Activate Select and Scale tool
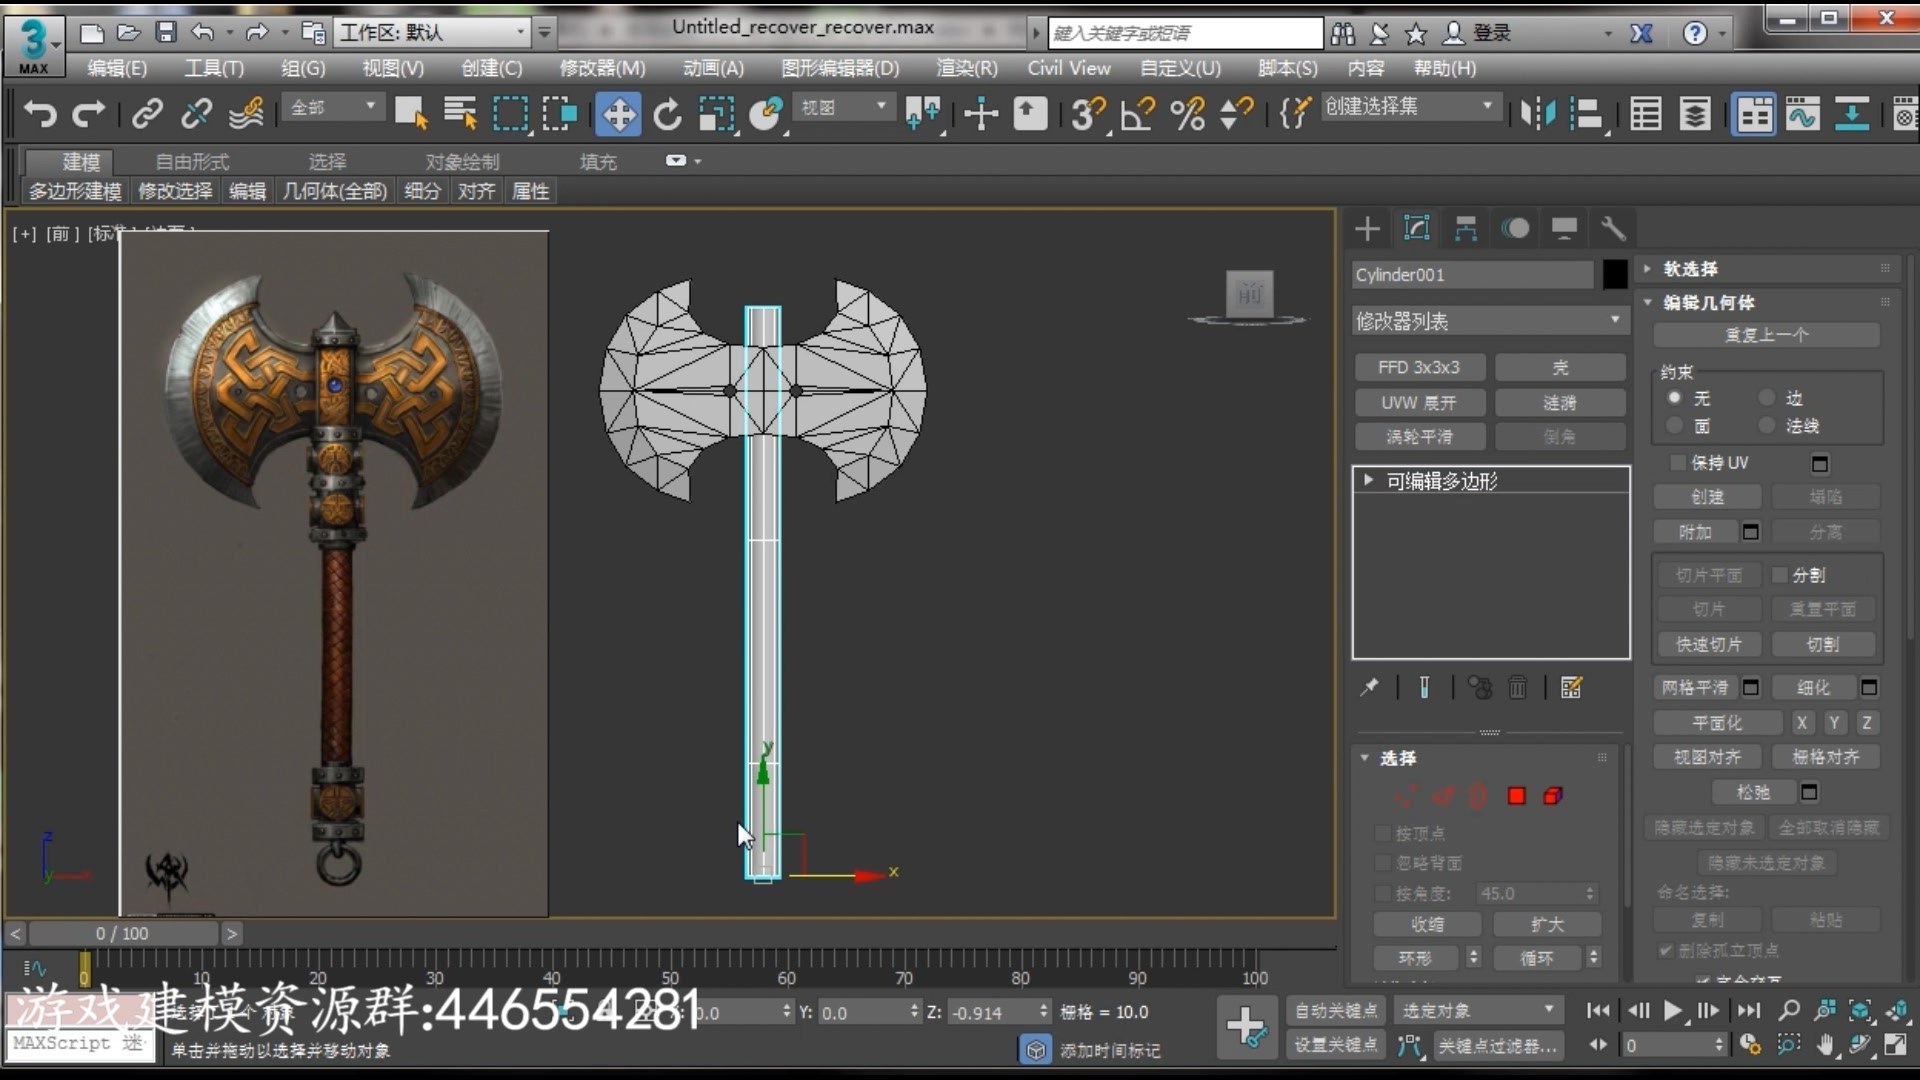The image size is (1920, 1080). (x=716, y=113)
